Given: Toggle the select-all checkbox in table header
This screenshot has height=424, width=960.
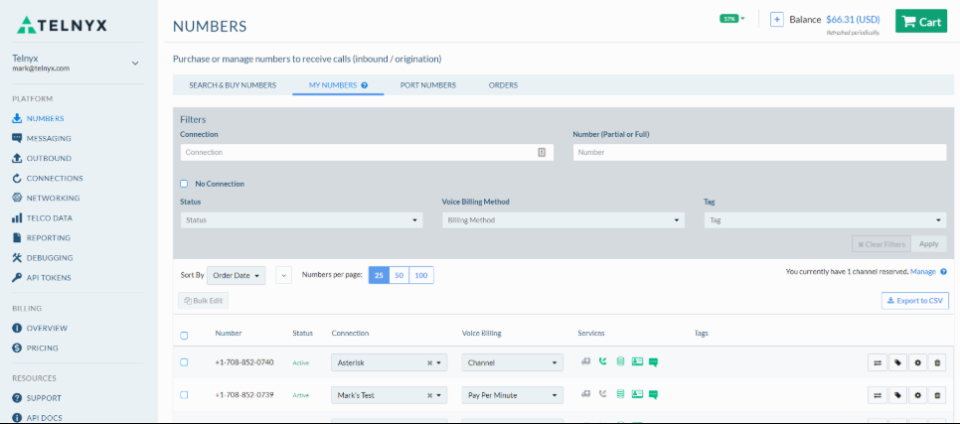Looking at the screenshot, I should [184, 335].
